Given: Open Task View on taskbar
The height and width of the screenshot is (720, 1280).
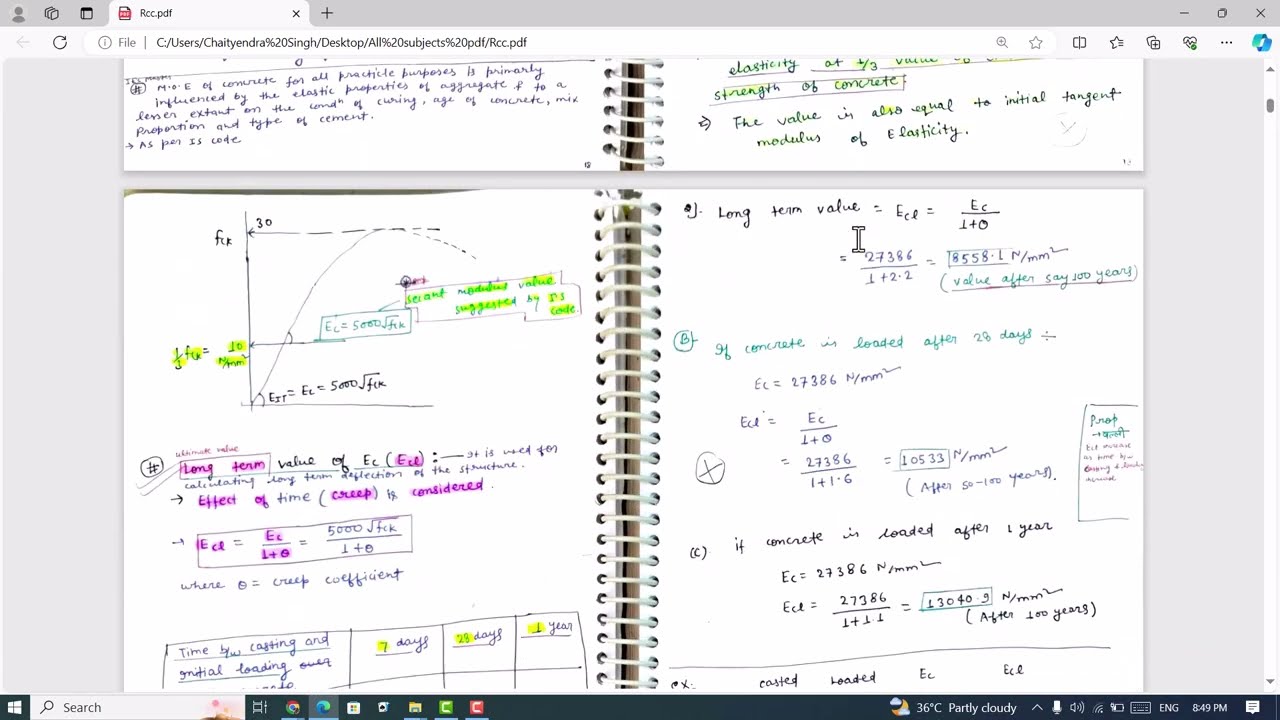Looking at the screenshot, I should 259,707.
